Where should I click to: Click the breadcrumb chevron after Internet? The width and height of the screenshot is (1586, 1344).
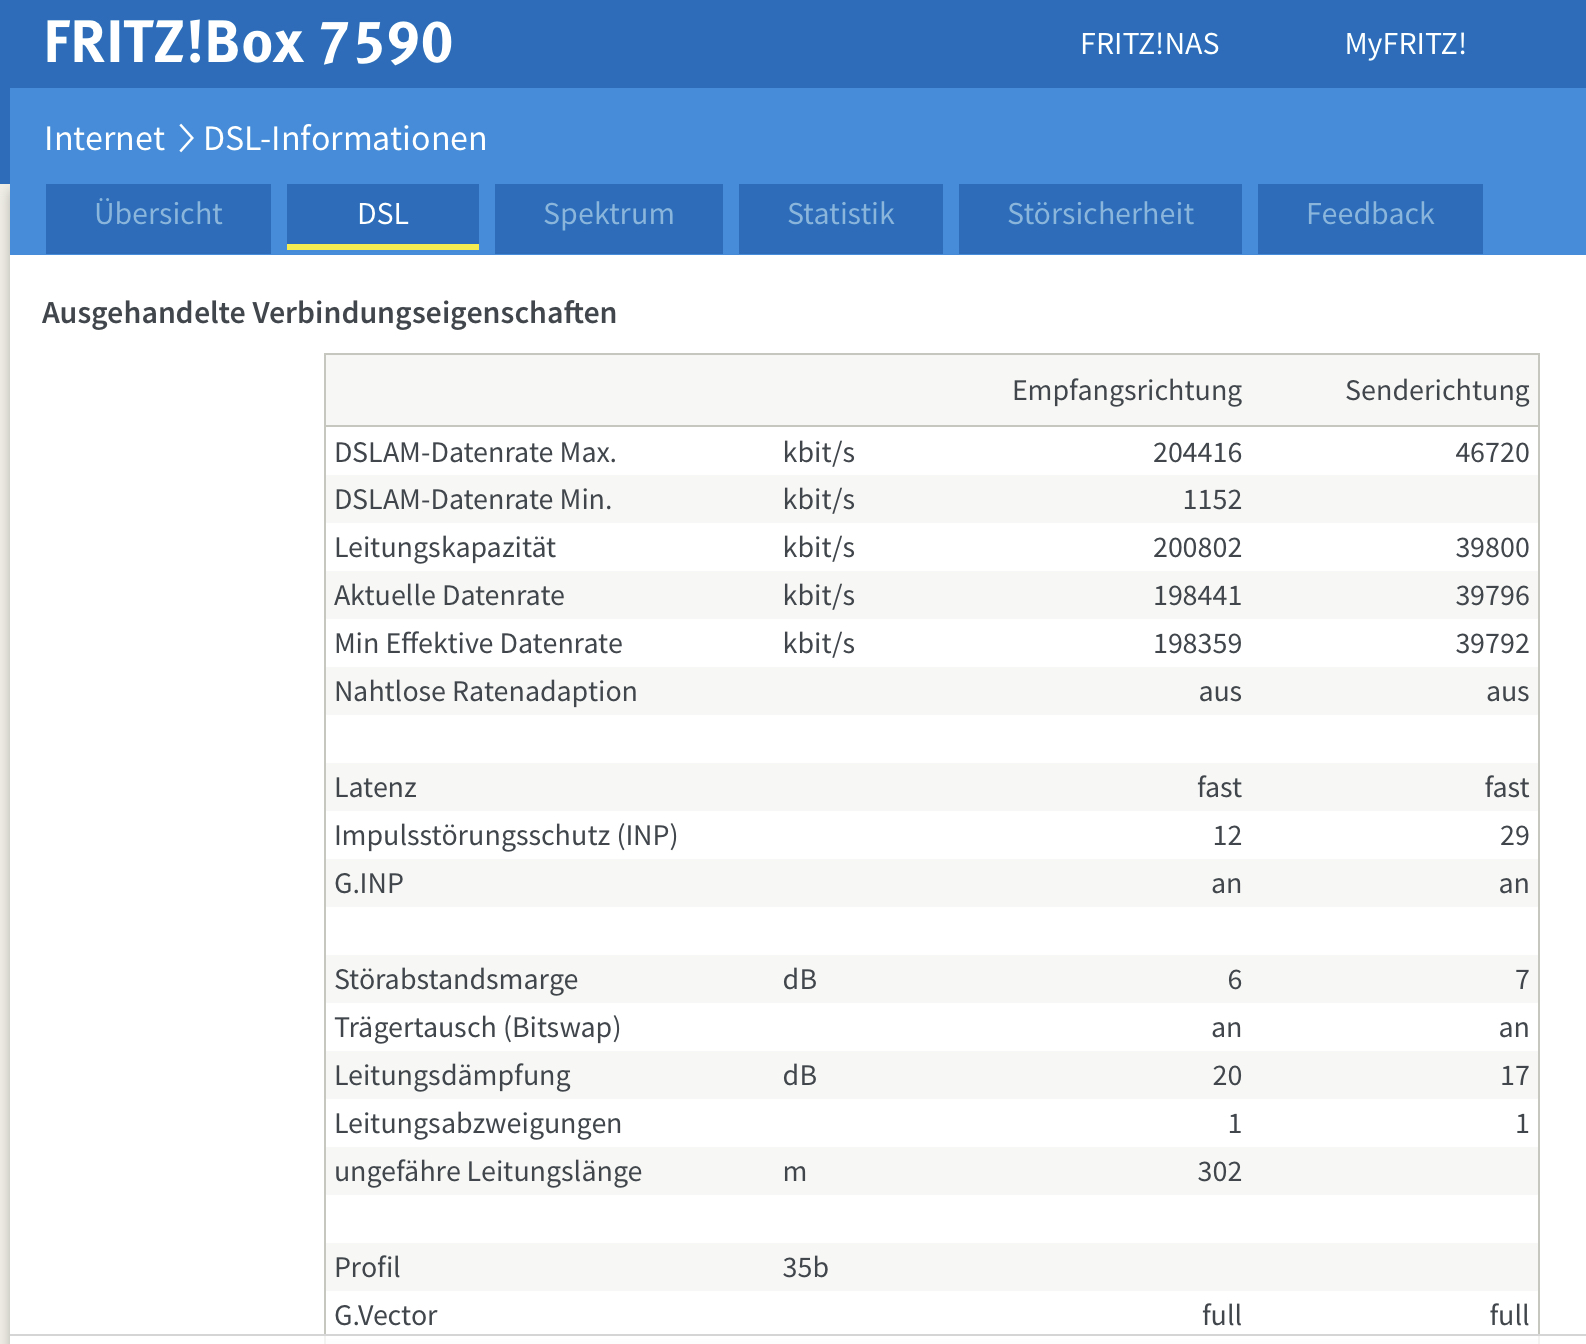coord(185,138)
